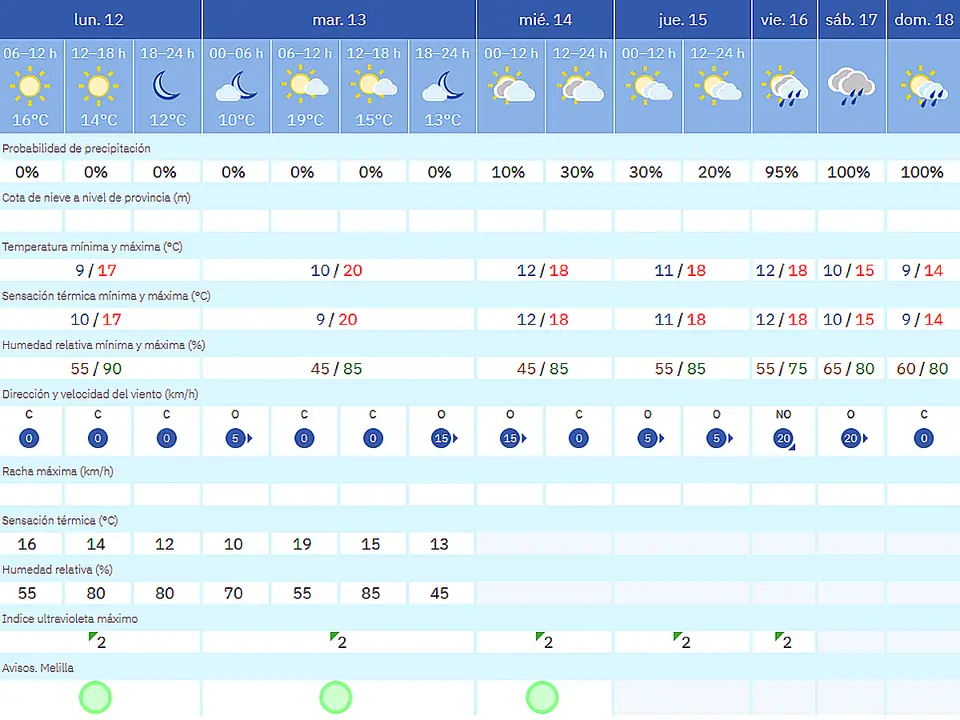Click the 'Probabilidad de precipitación' row label

click(x=77, y=148)
